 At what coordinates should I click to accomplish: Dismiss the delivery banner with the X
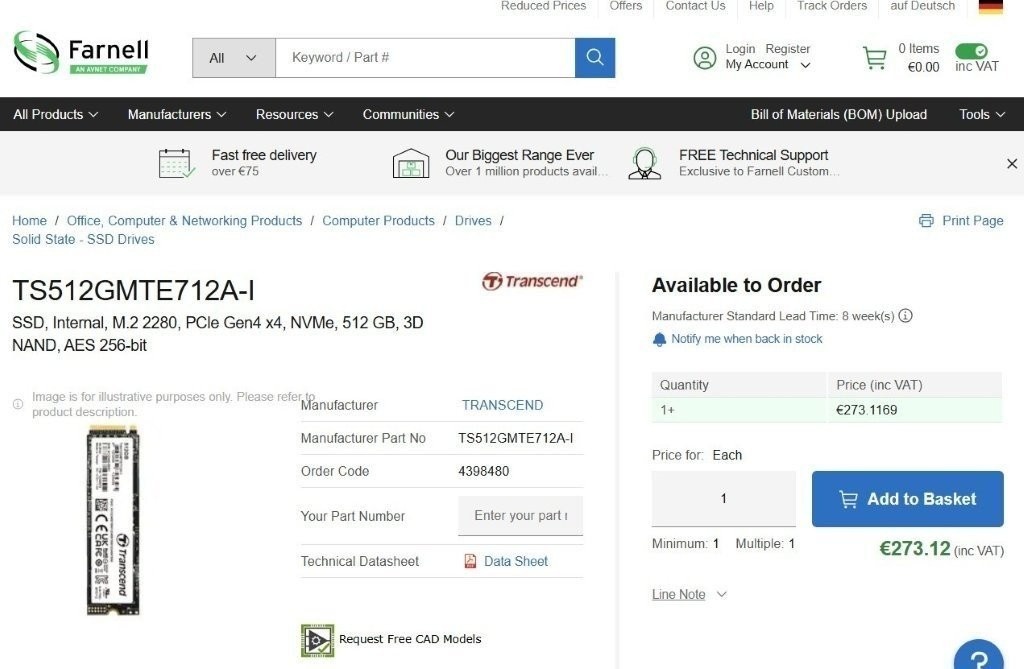click(1011, 163)
